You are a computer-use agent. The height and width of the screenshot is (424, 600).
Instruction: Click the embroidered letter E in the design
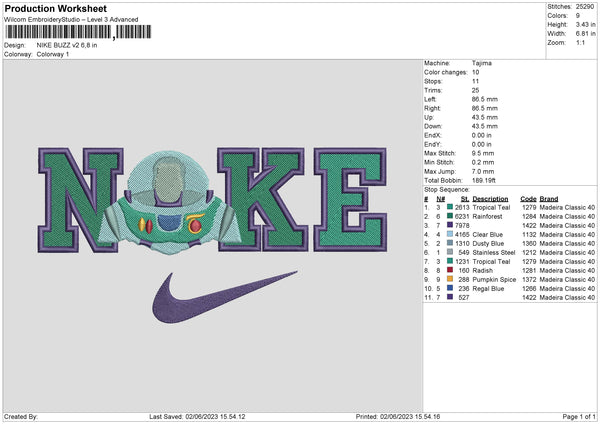pyautogui.click(x=350, y=199)
